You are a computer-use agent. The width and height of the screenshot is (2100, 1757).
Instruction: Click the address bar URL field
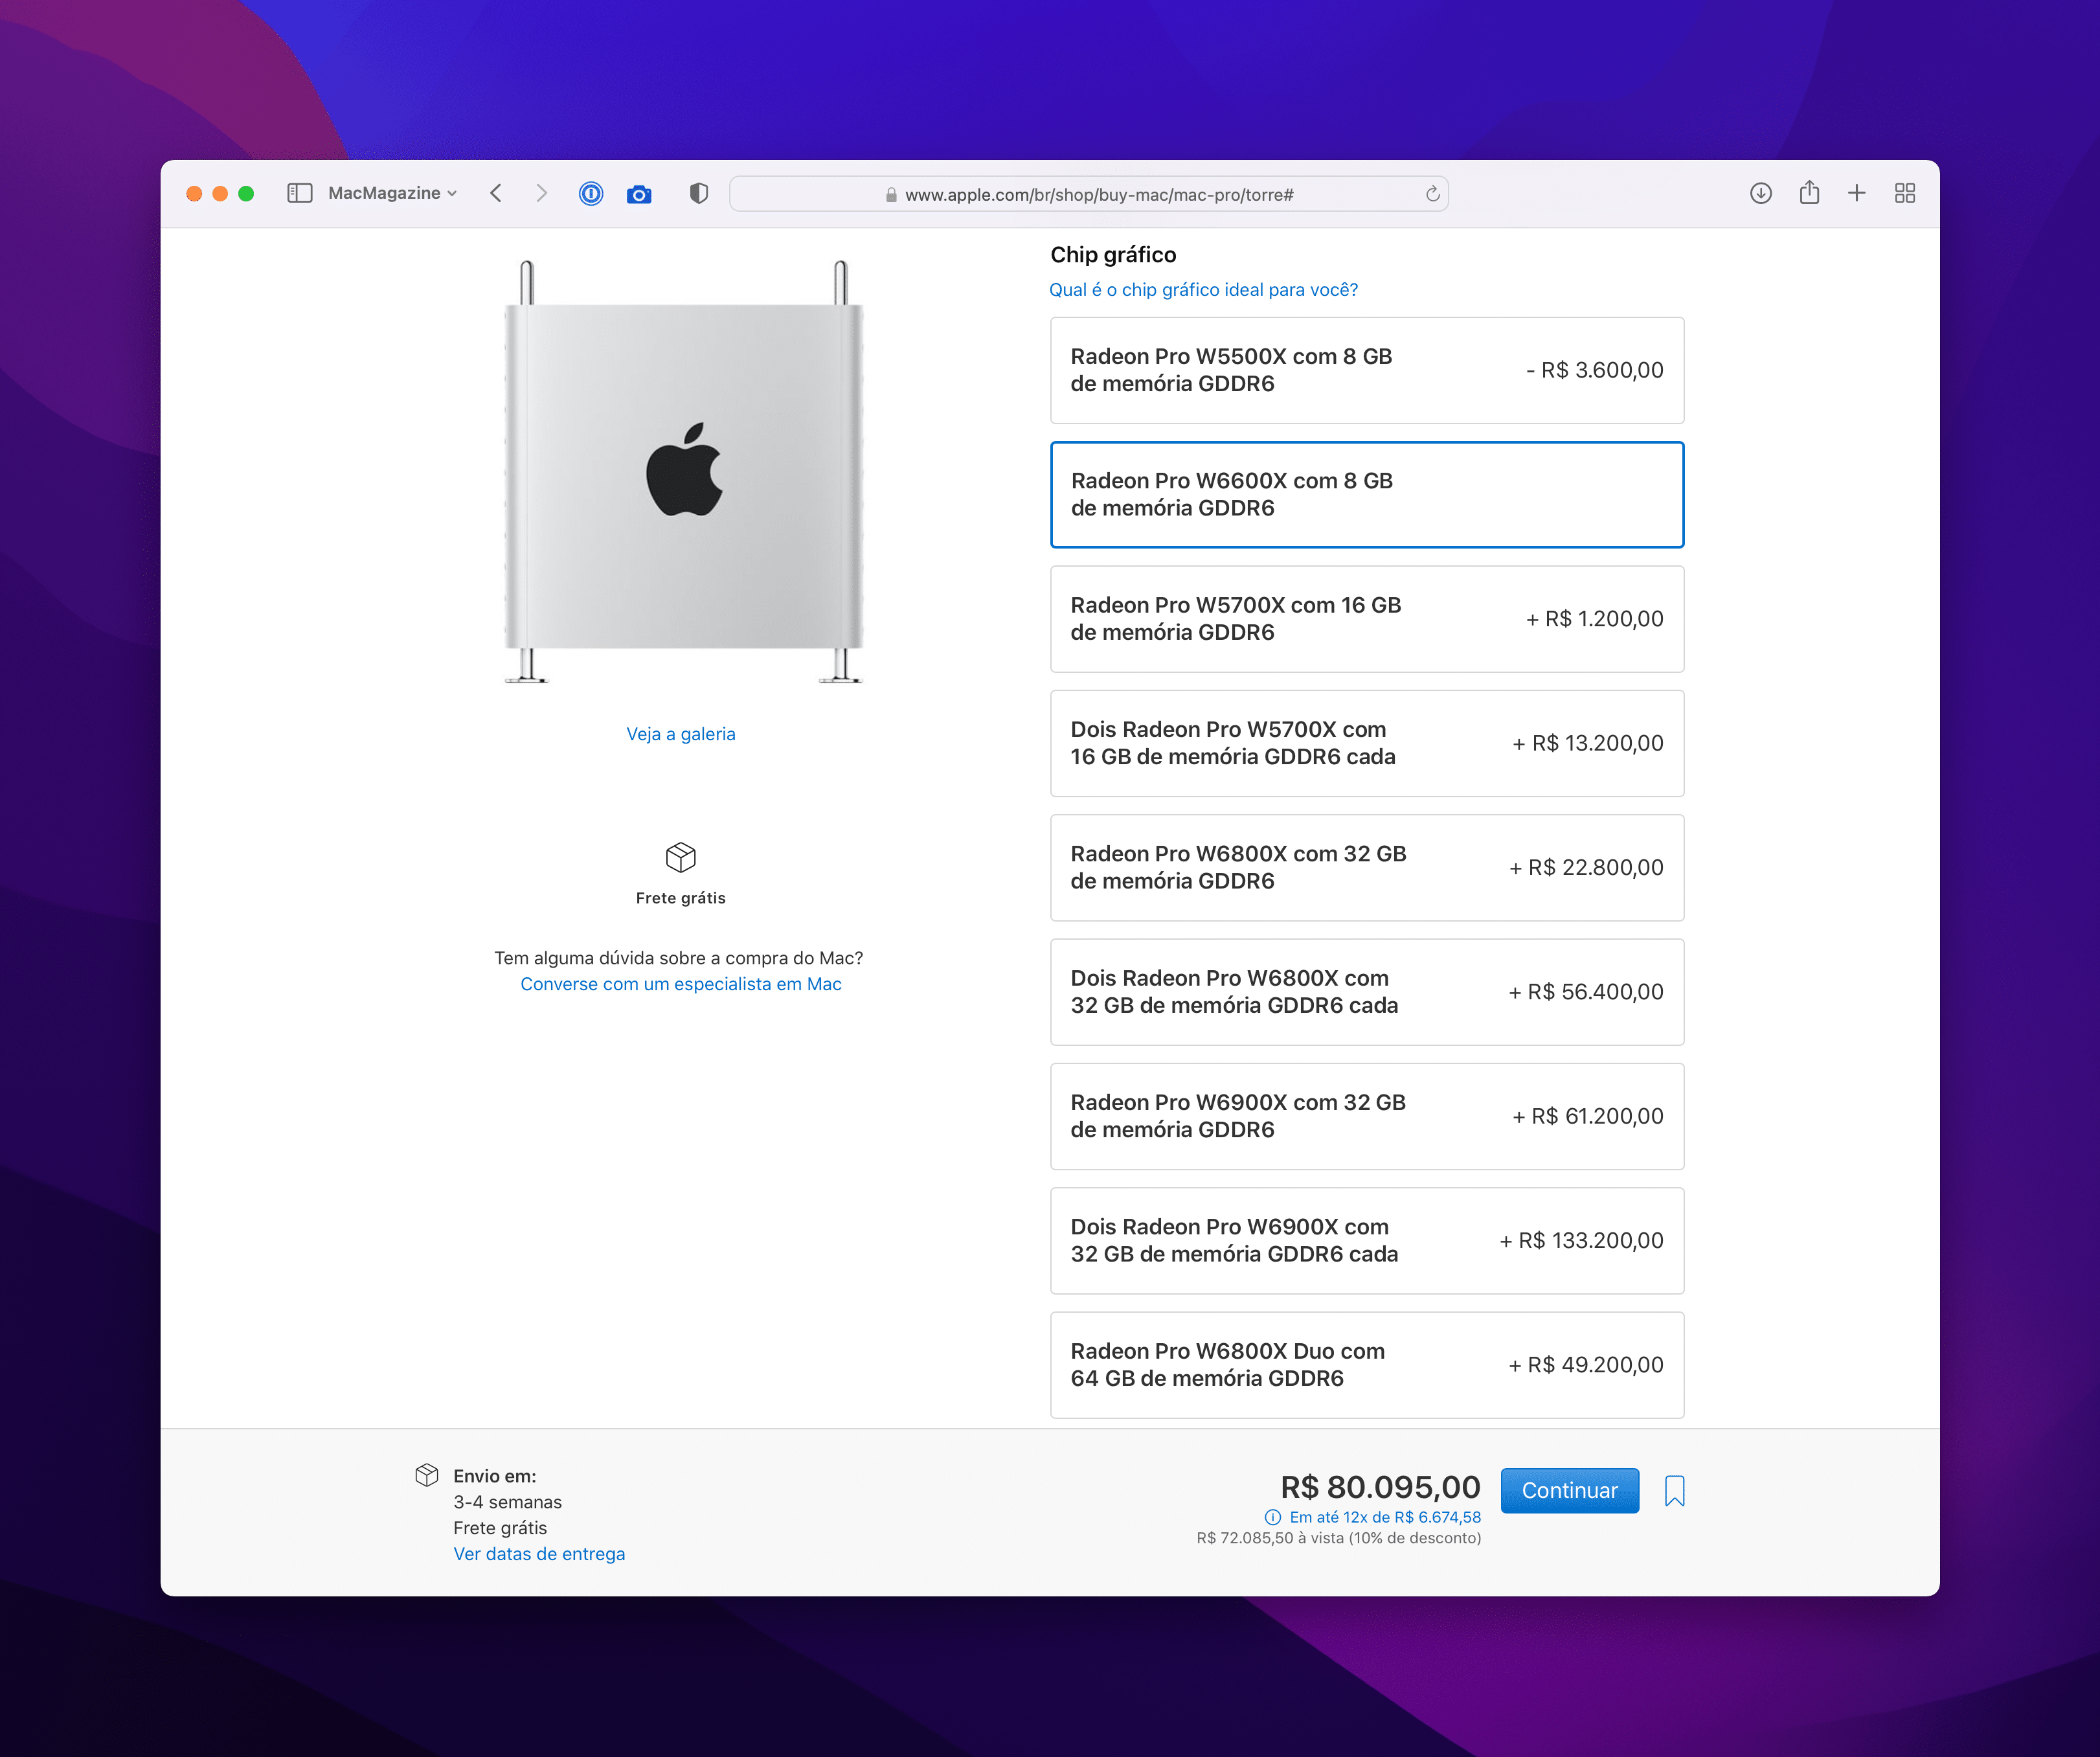click(x=1090, y=193)
